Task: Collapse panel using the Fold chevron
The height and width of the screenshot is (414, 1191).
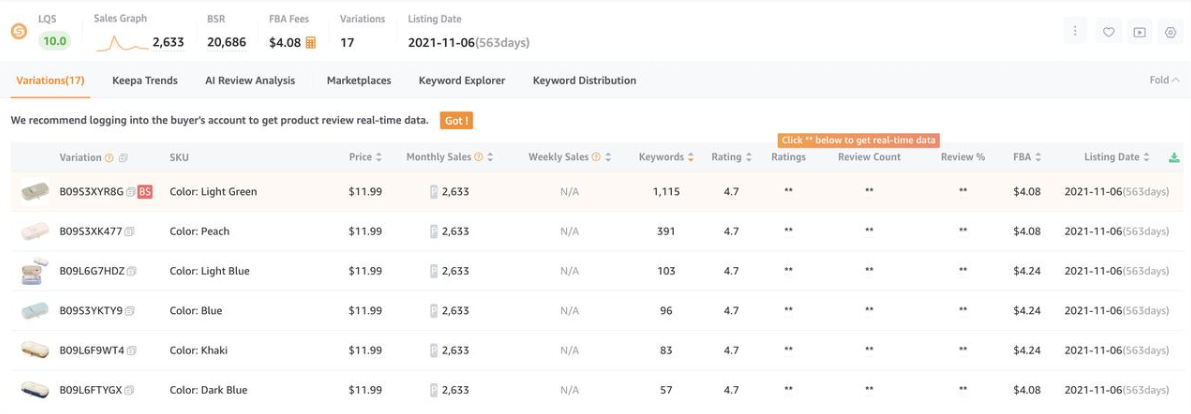Action: coord(1176,80)
